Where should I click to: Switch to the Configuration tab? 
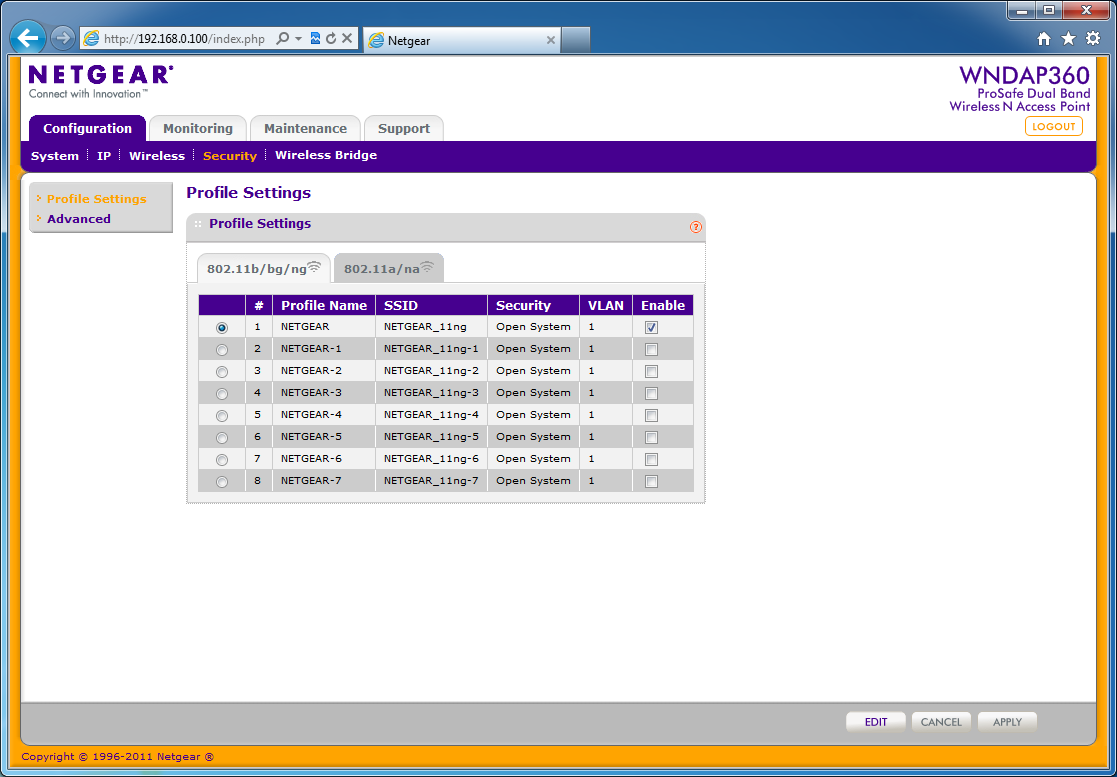point(88,128)
